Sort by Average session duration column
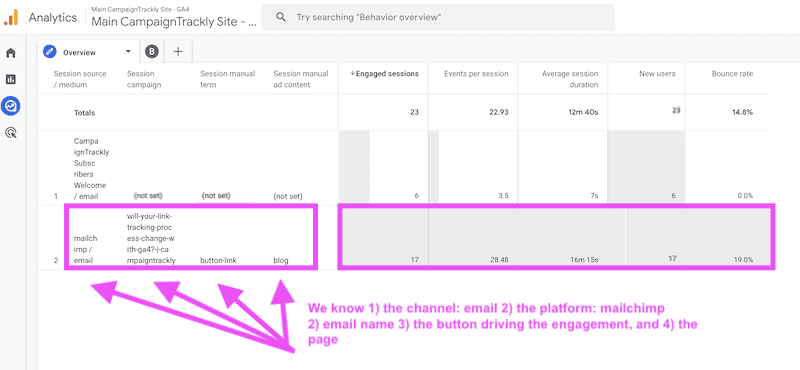The height and width of the screenshot is (370, 800). click(x=570, y=79)
